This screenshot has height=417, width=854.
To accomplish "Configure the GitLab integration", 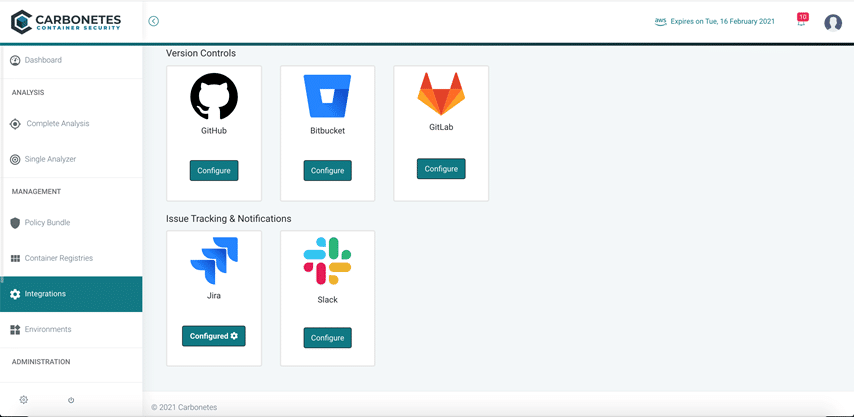I will coord(441,169).
